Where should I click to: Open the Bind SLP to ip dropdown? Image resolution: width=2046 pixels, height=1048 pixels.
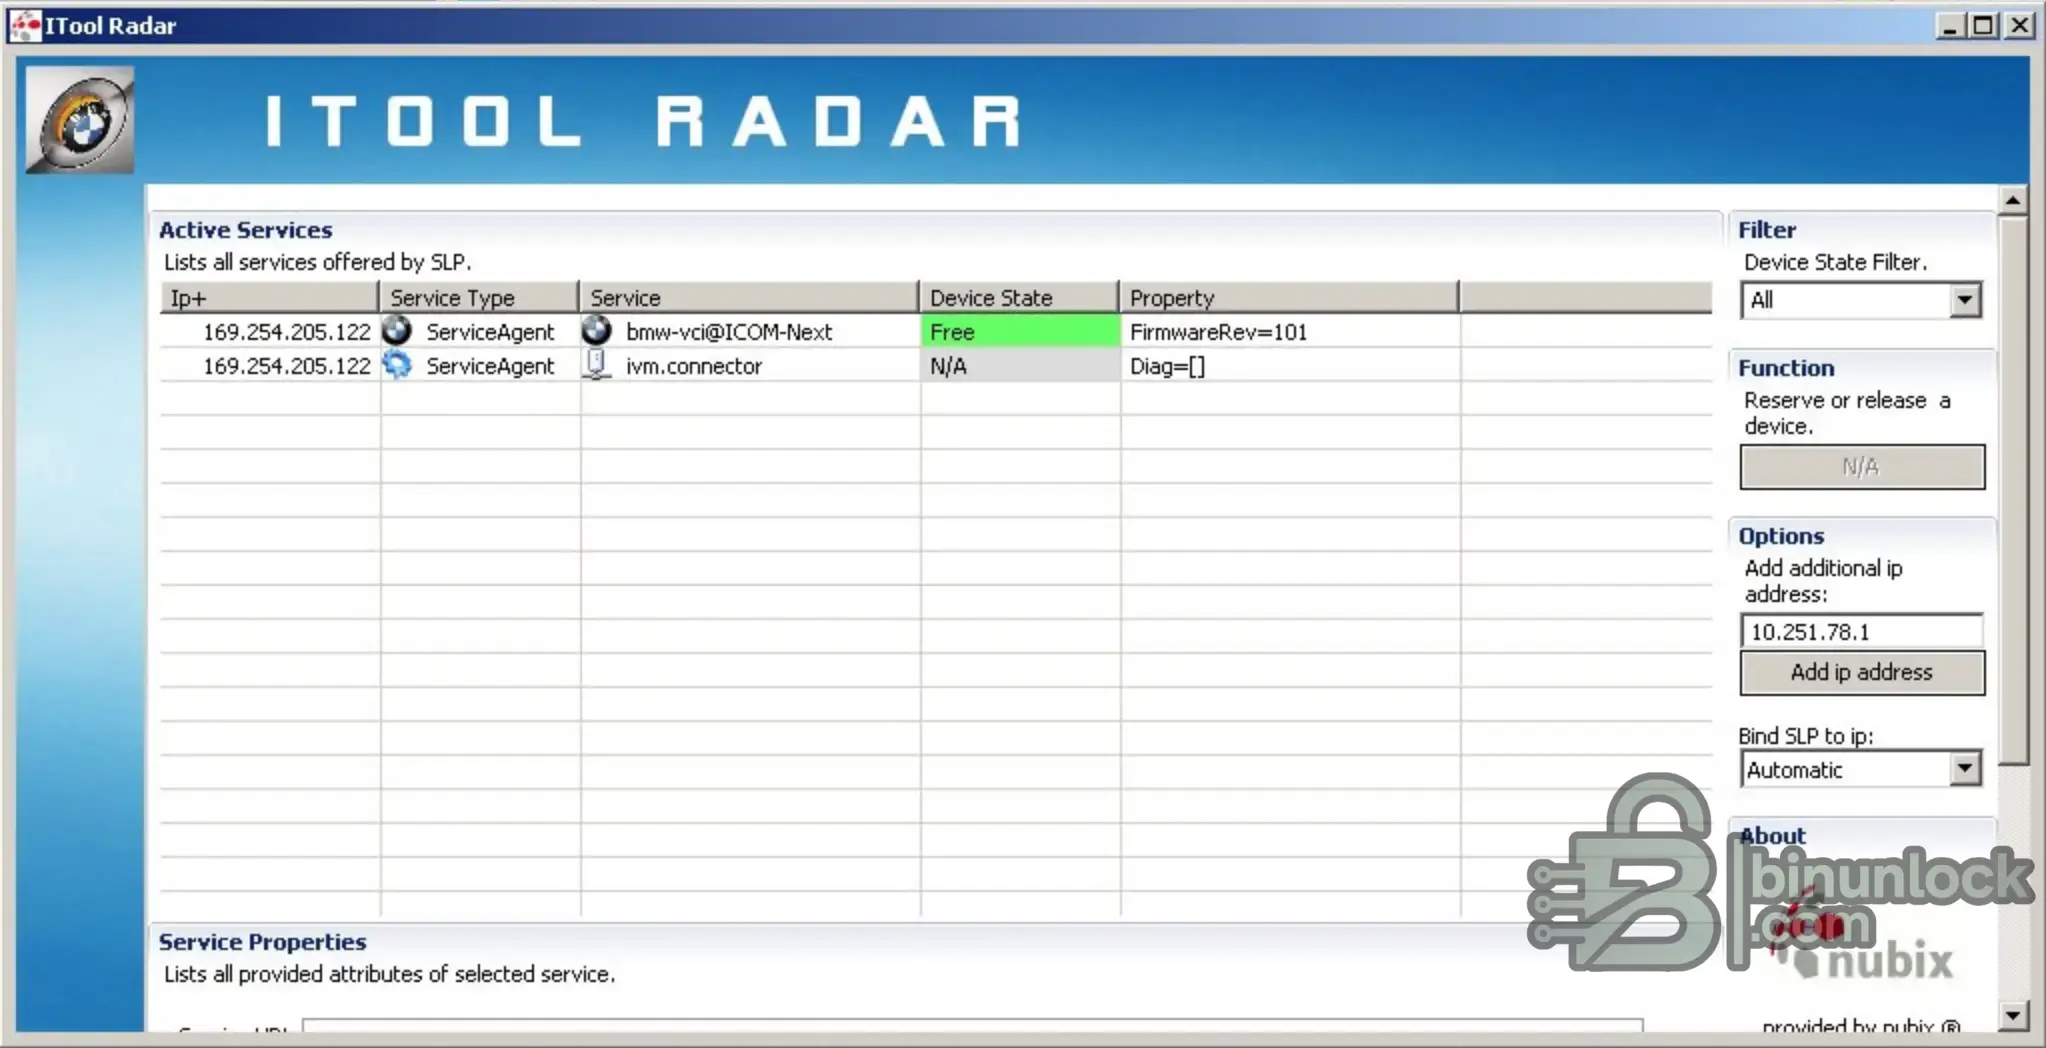click(x=1964, y=769)
